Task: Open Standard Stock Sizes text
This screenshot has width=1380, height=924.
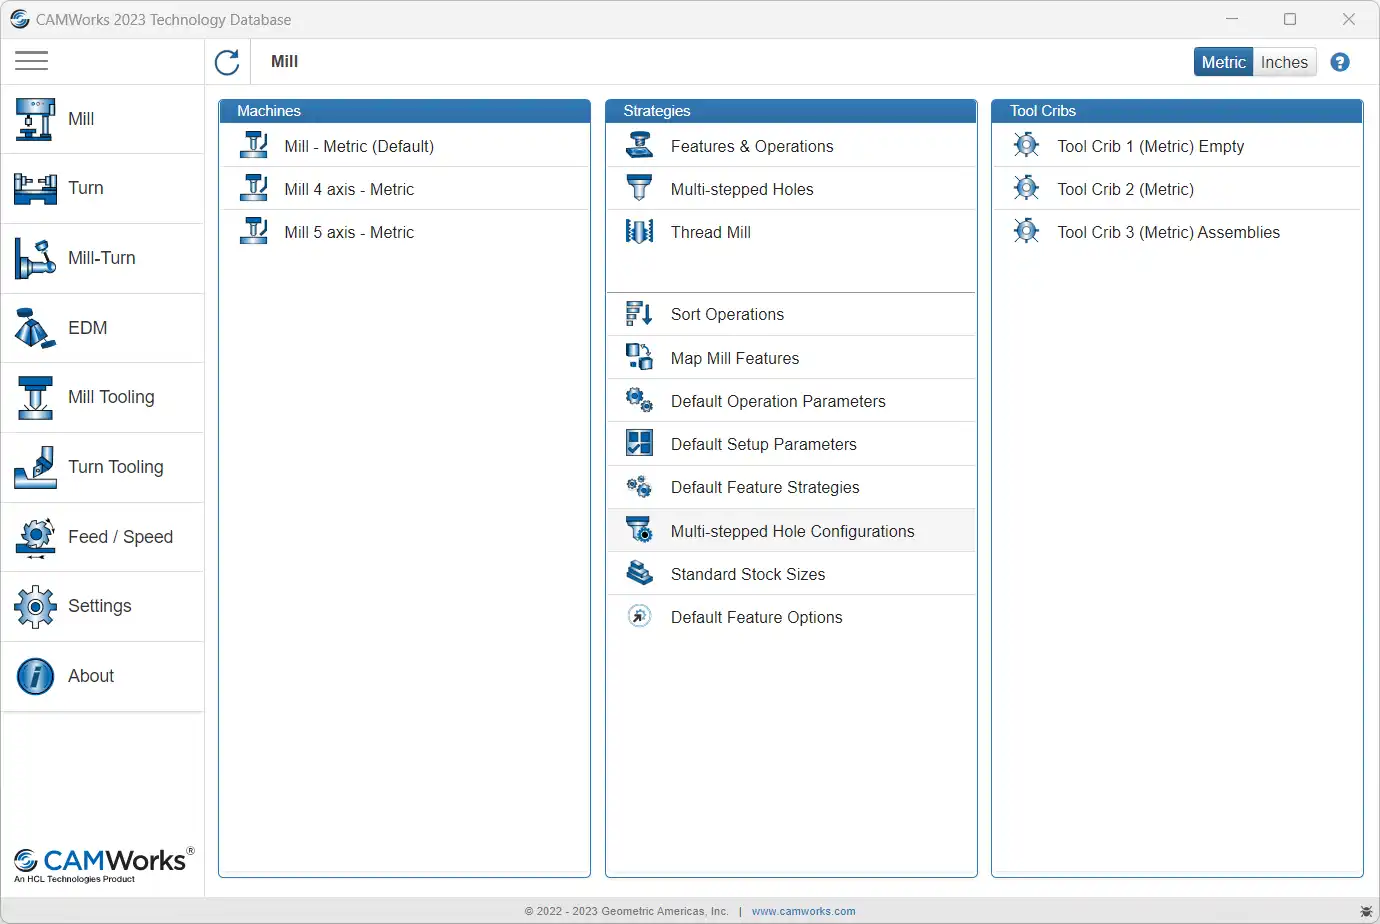Action: coord(748,574)
